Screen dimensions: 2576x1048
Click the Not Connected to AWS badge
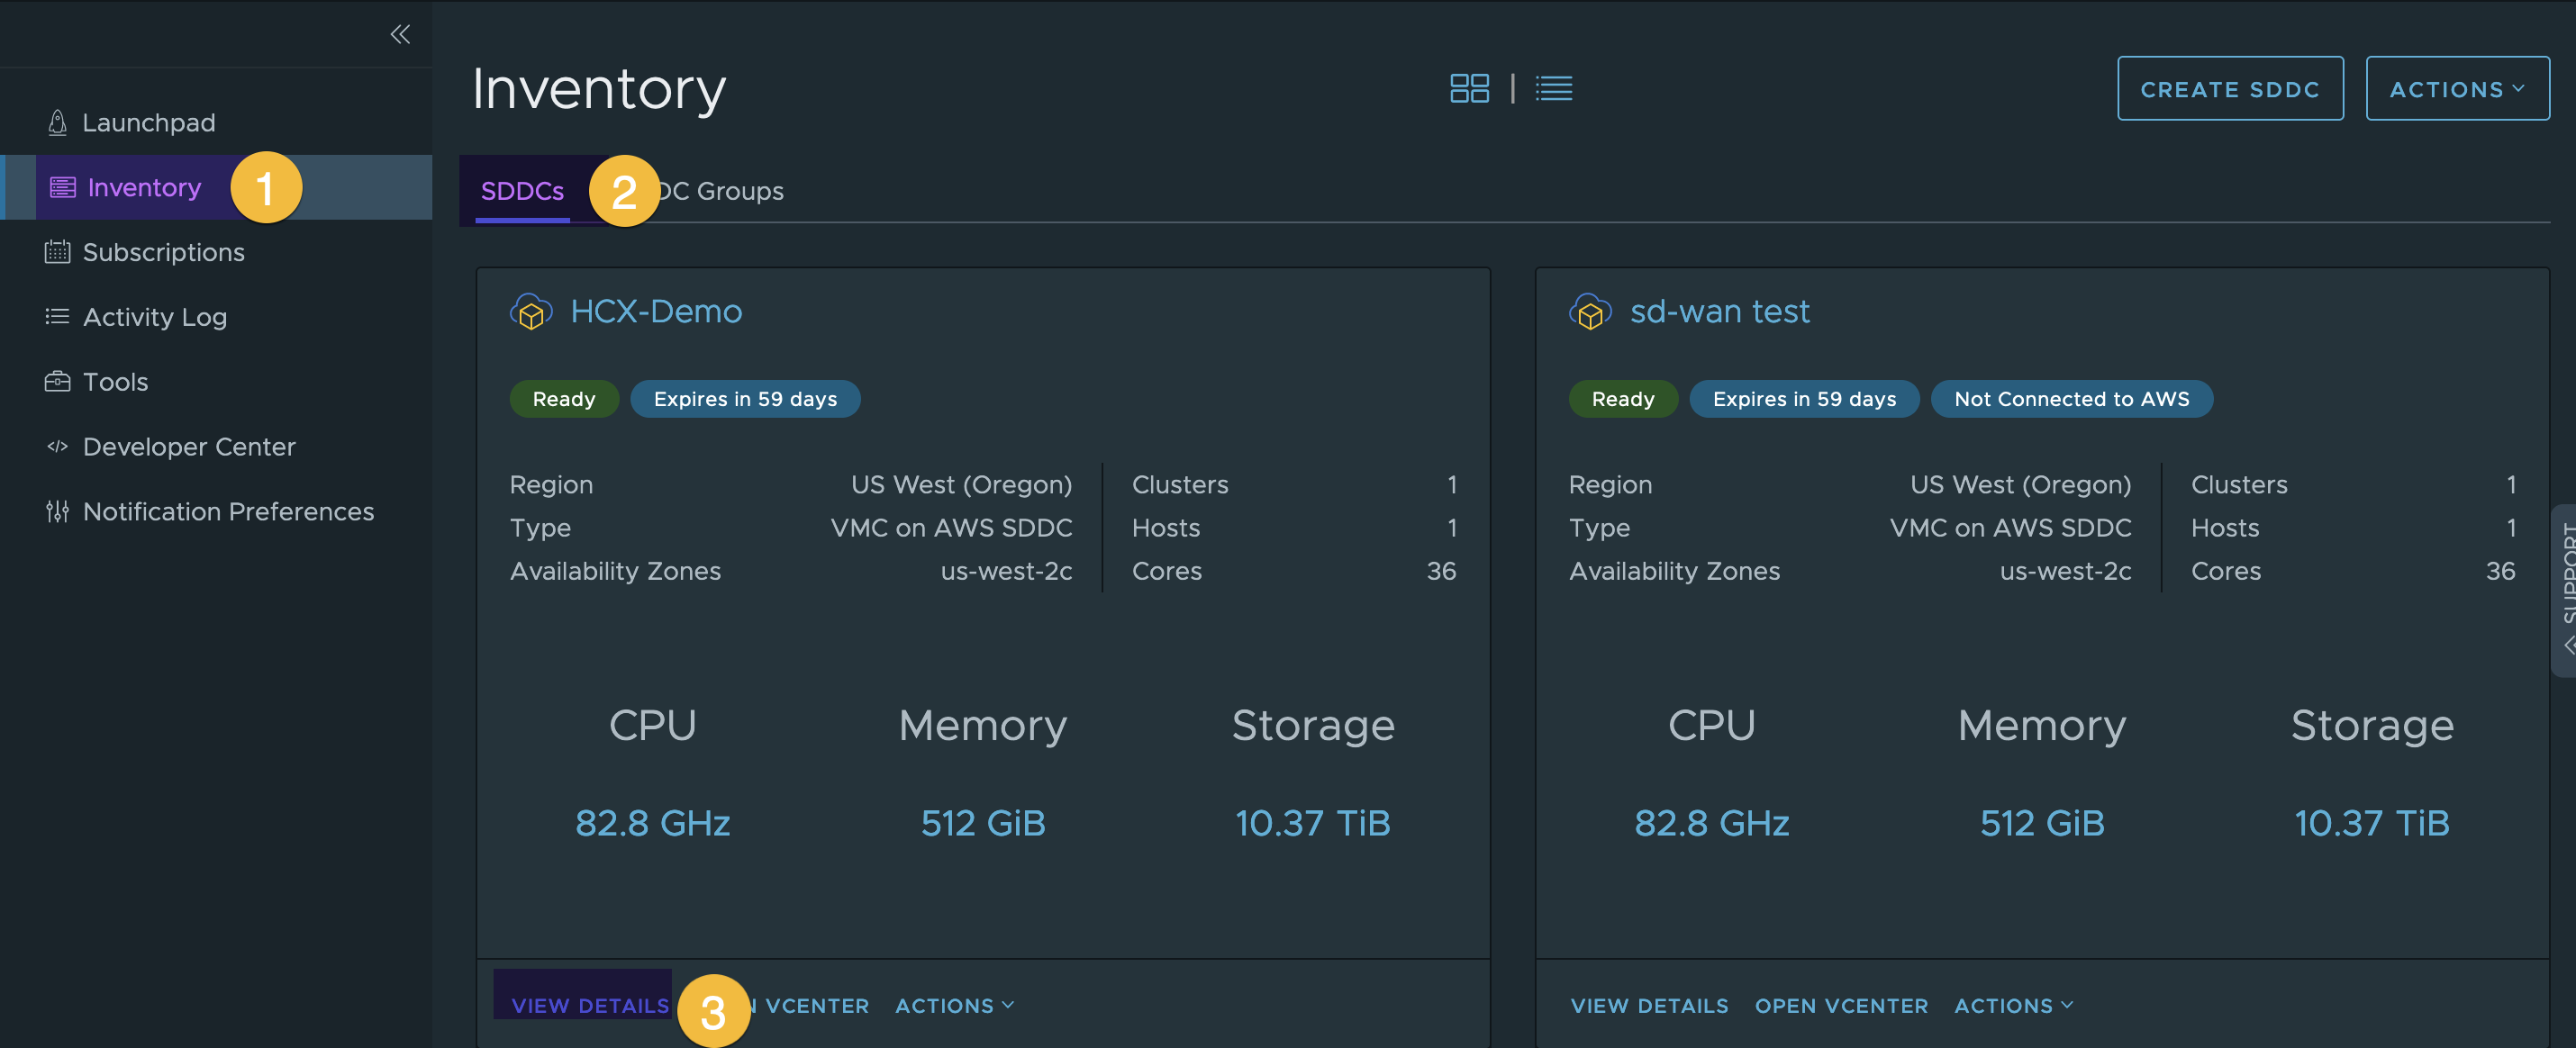(2071, 399)
